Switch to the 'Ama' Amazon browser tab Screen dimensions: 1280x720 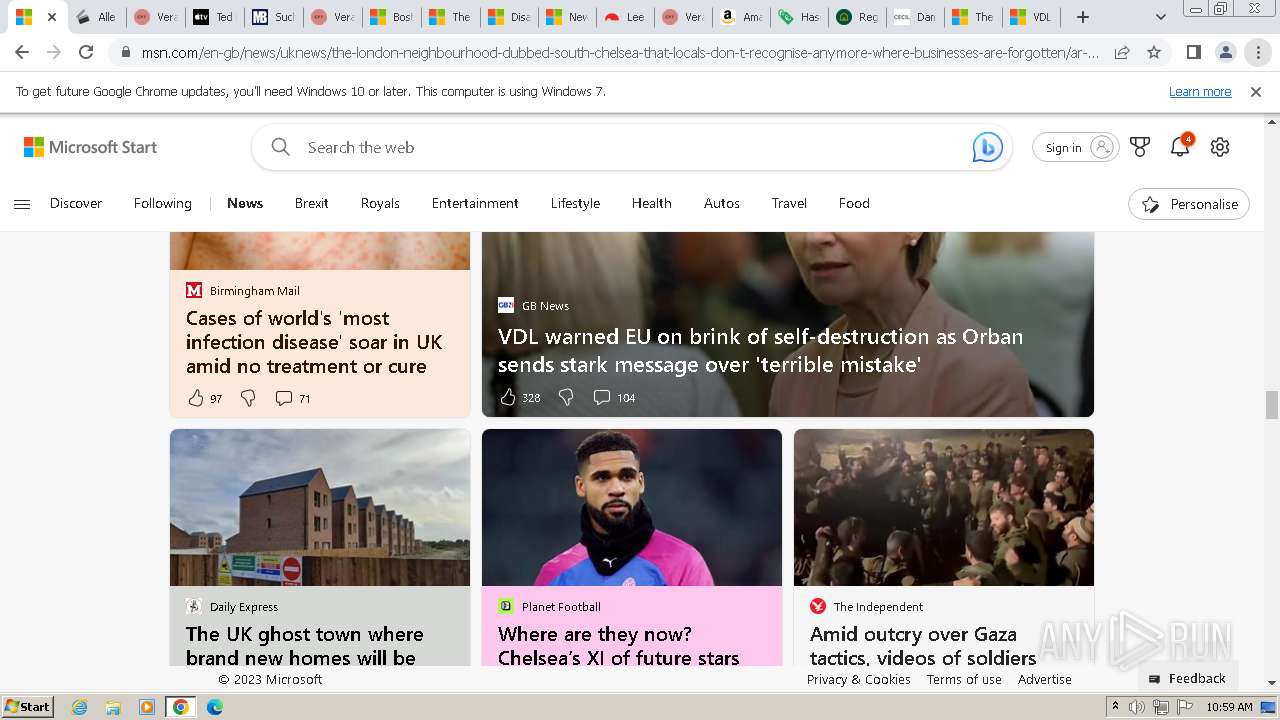[741, 17]
